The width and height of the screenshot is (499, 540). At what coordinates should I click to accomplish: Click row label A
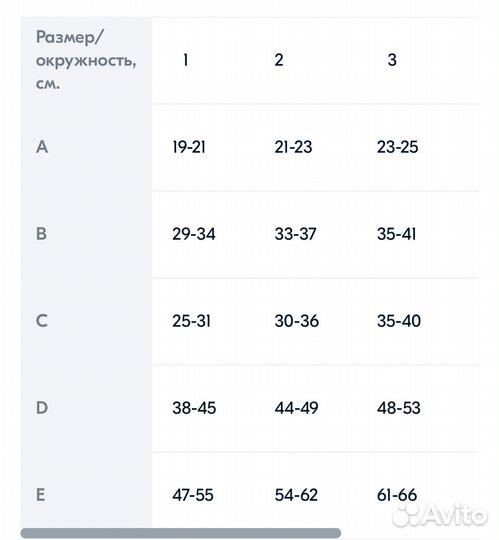click(42, 147)
